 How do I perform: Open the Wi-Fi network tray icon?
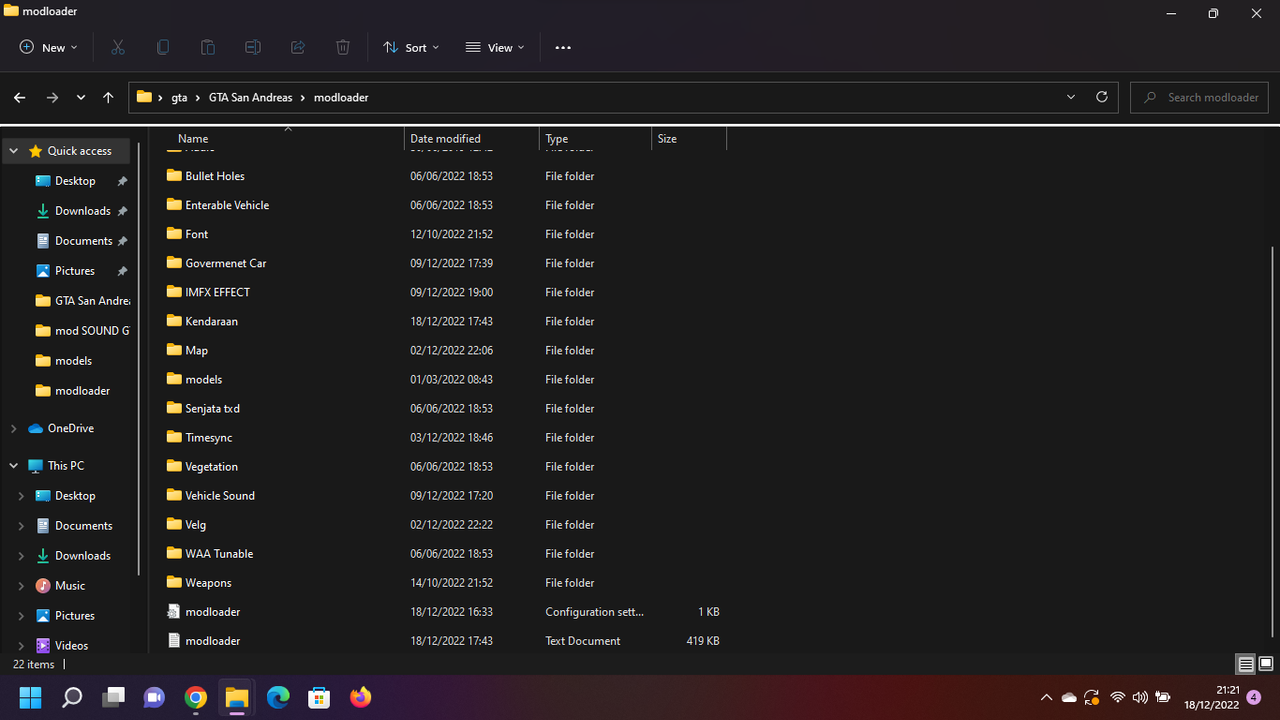coord(1118,697)
